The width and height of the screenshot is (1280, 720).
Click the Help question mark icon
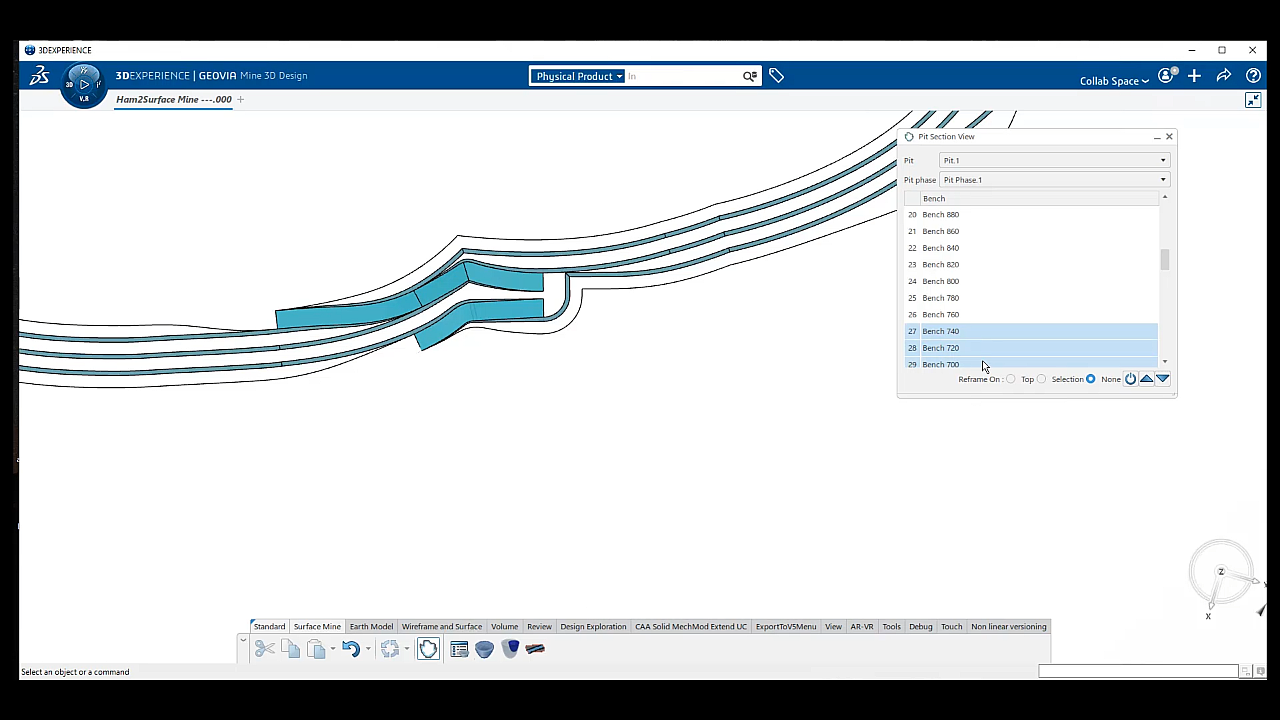click(1253, 76)
